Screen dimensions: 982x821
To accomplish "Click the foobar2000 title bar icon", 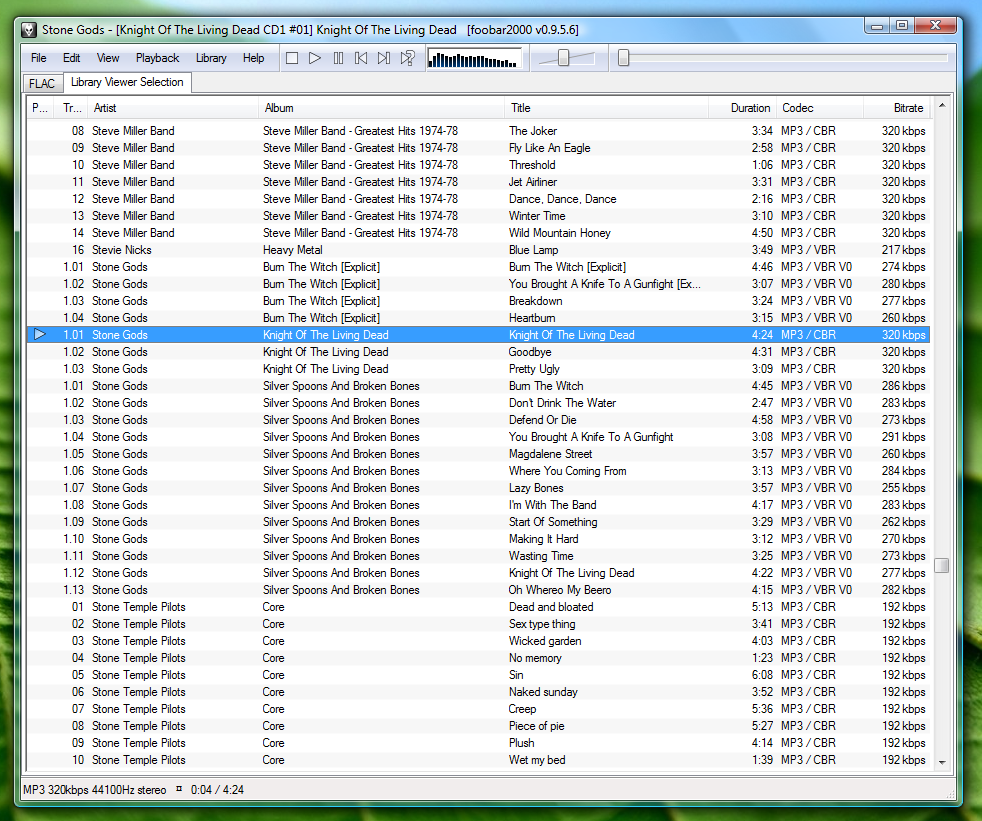I will pos(29,30).
